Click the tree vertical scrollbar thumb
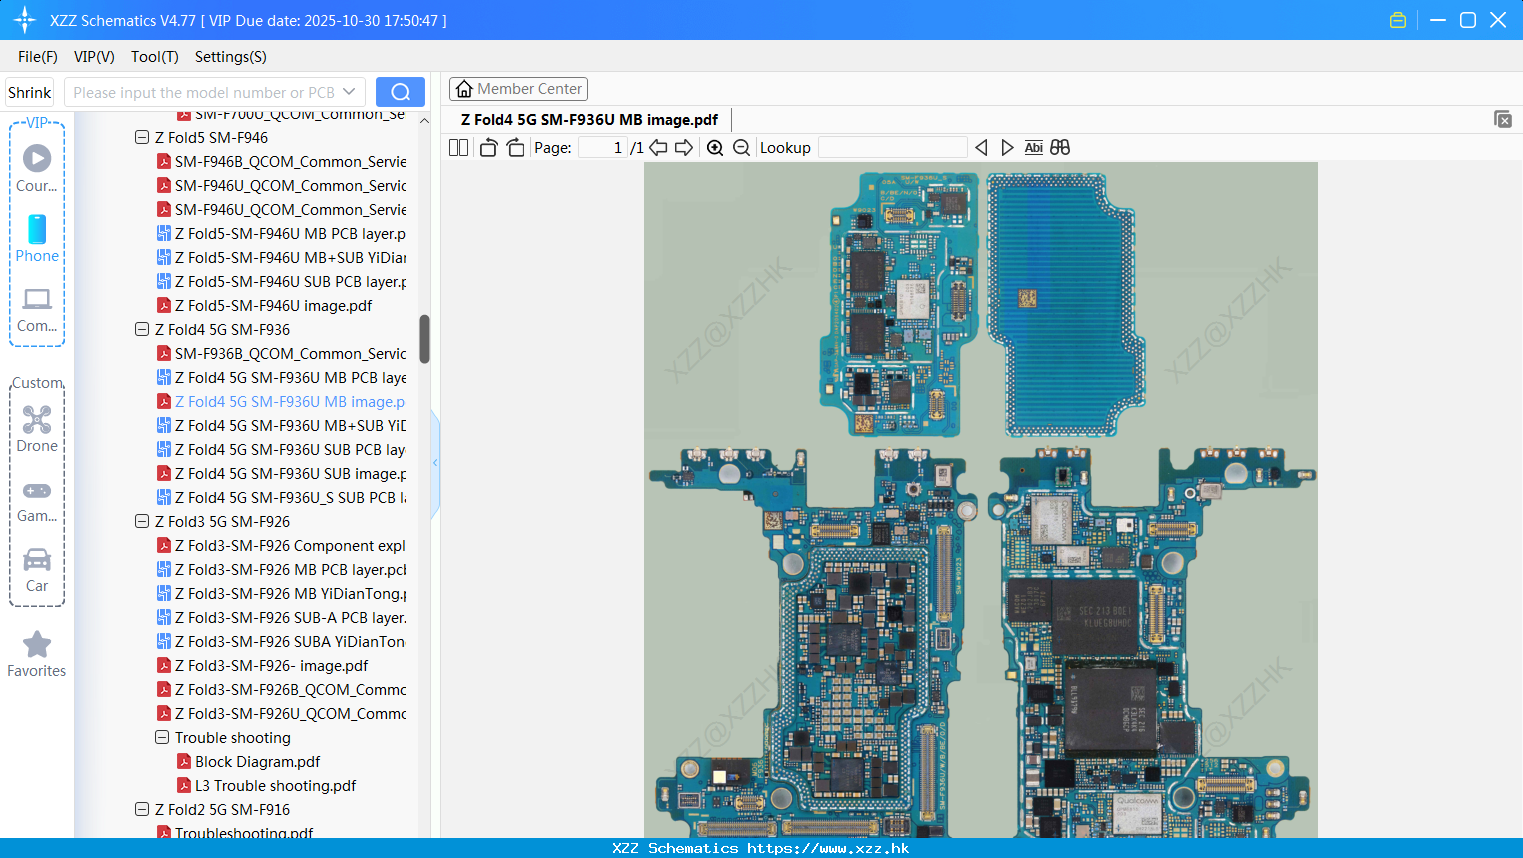This screenshot has width=1523, height=858. [424, 339]
